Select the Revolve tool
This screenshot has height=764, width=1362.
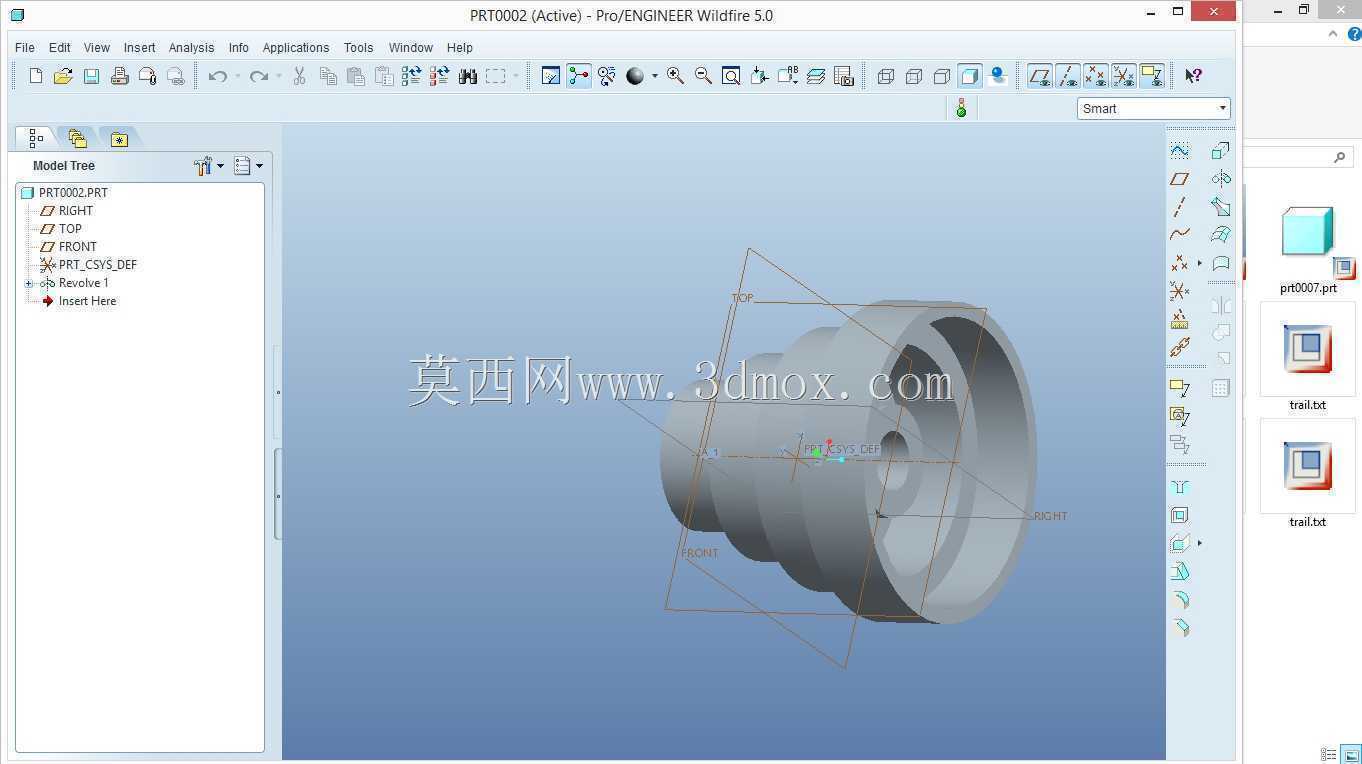coord(1220,178)
